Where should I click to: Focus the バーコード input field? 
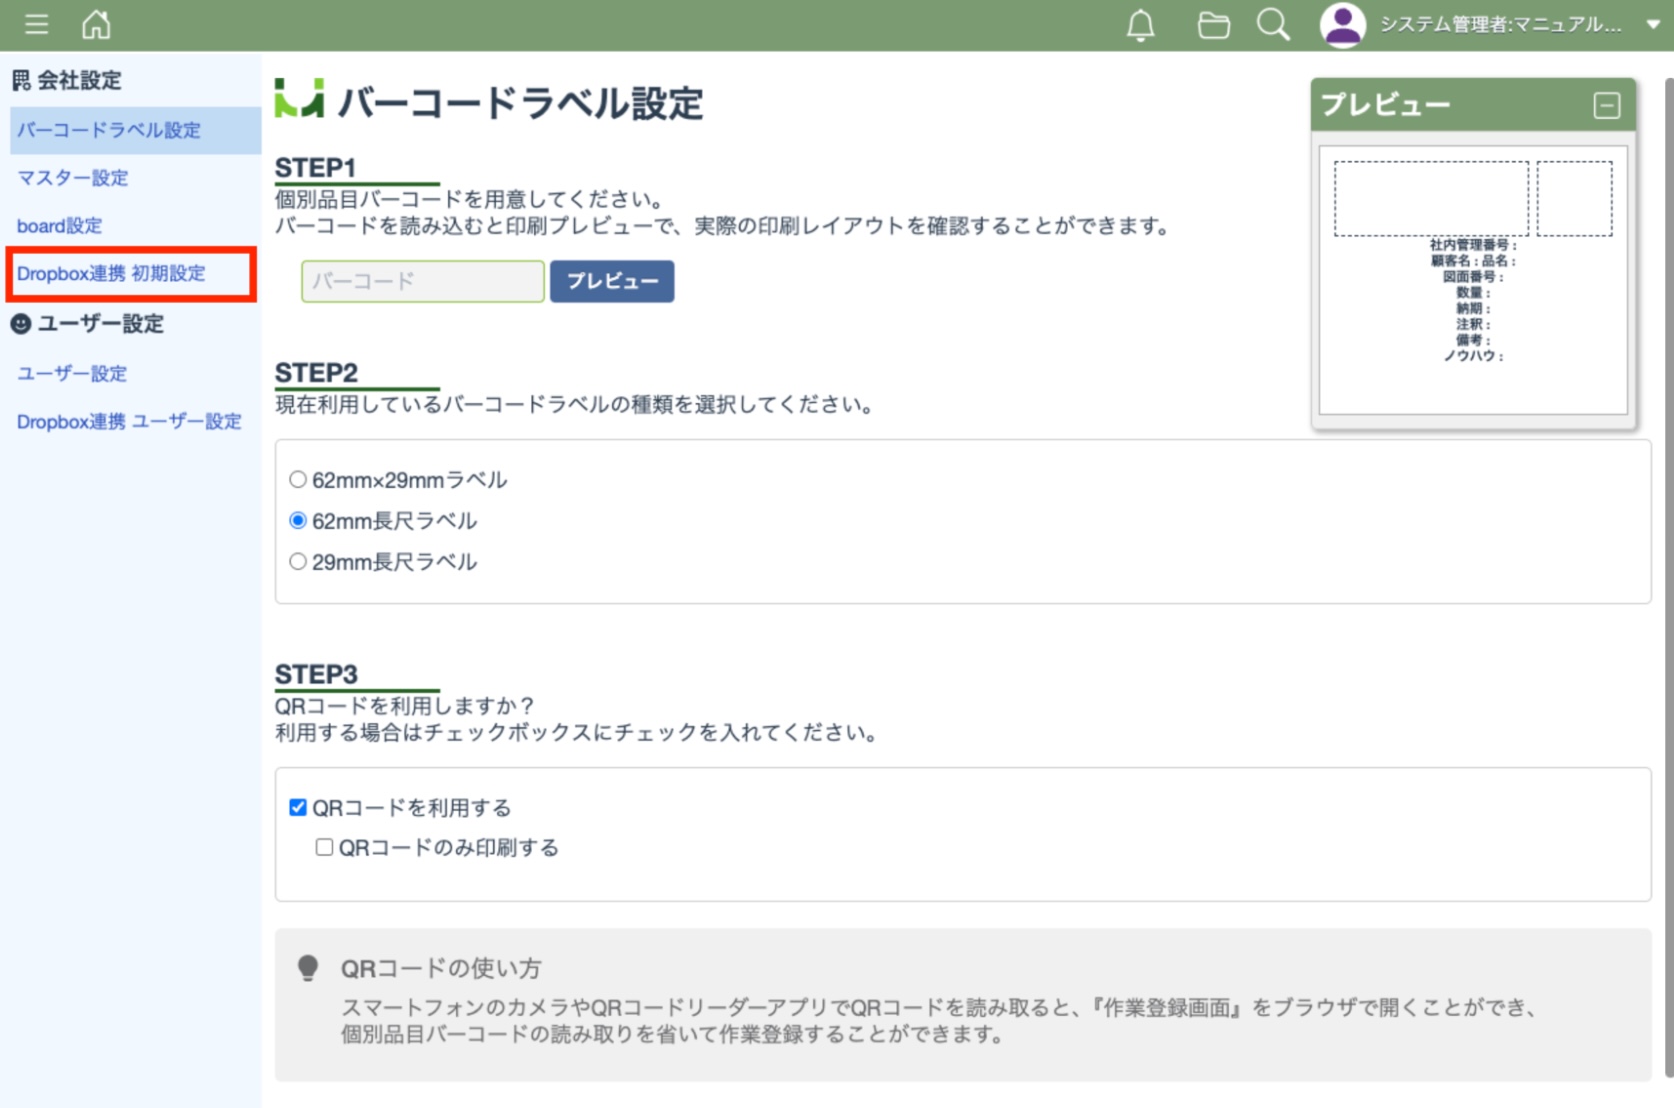point(422,281)
